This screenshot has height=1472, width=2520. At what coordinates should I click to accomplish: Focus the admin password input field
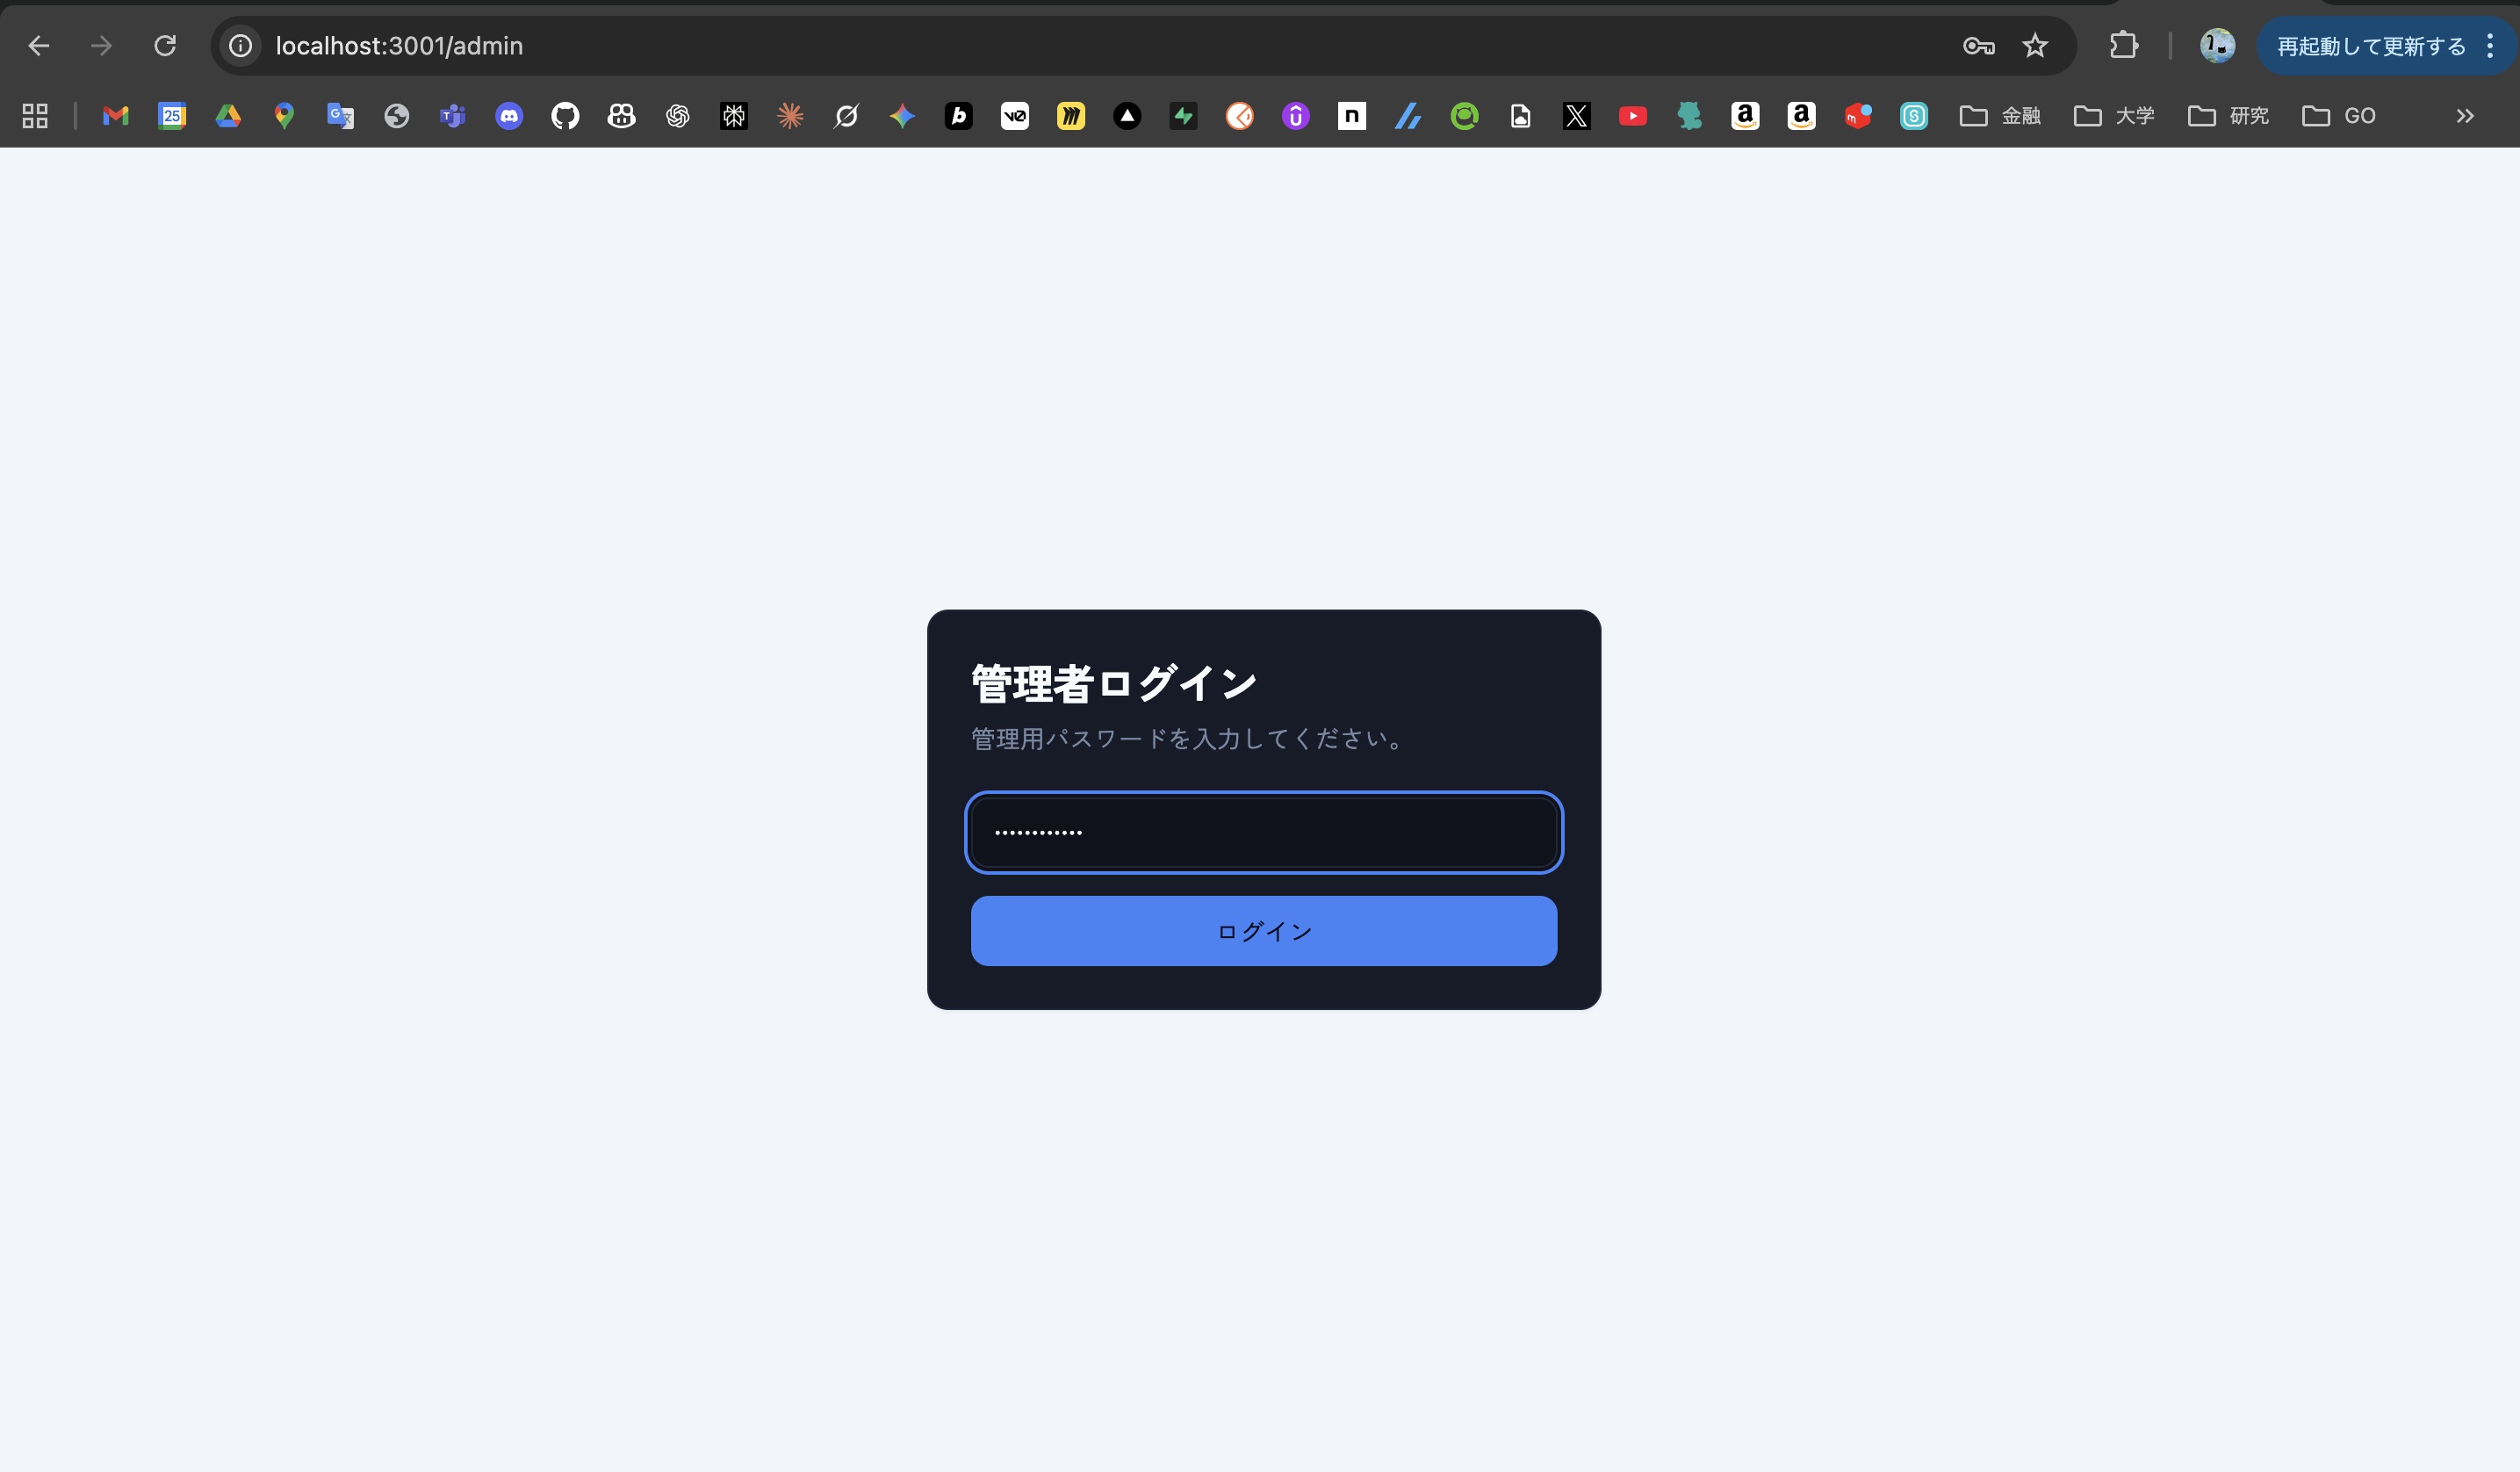coord(1263,832)
